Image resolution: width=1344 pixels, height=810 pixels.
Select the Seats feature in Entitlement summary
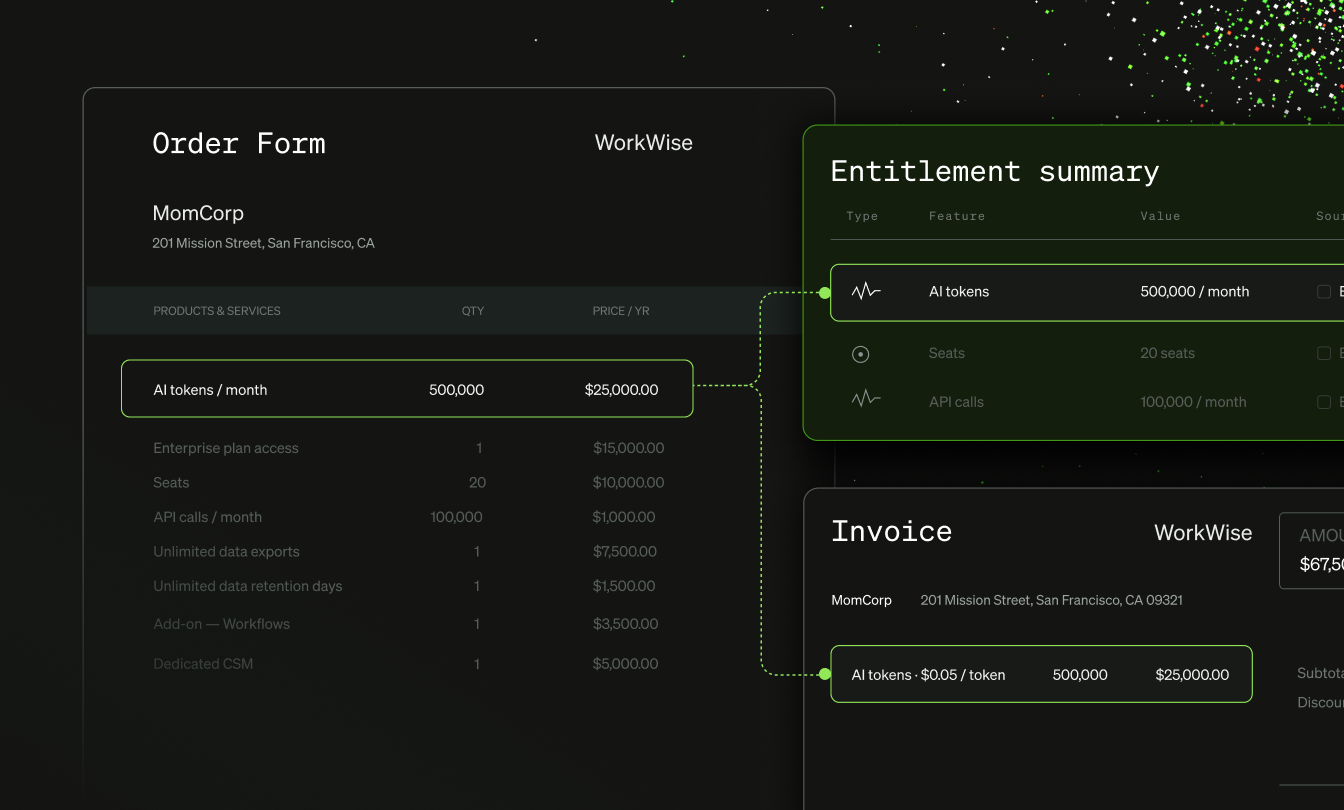pos(947,353)
